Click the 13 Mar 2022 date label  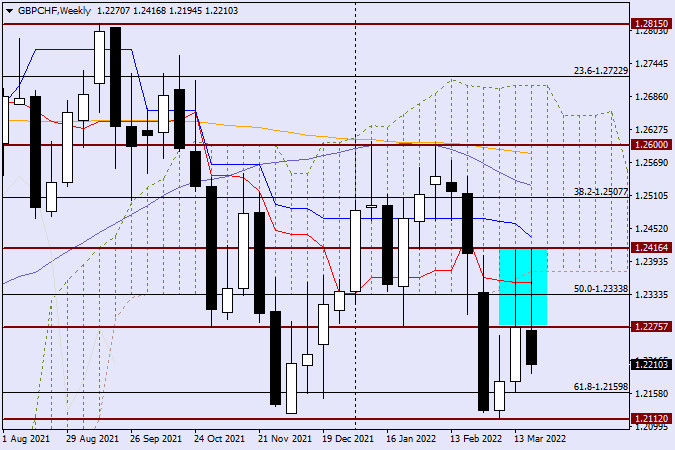(540, 439)
